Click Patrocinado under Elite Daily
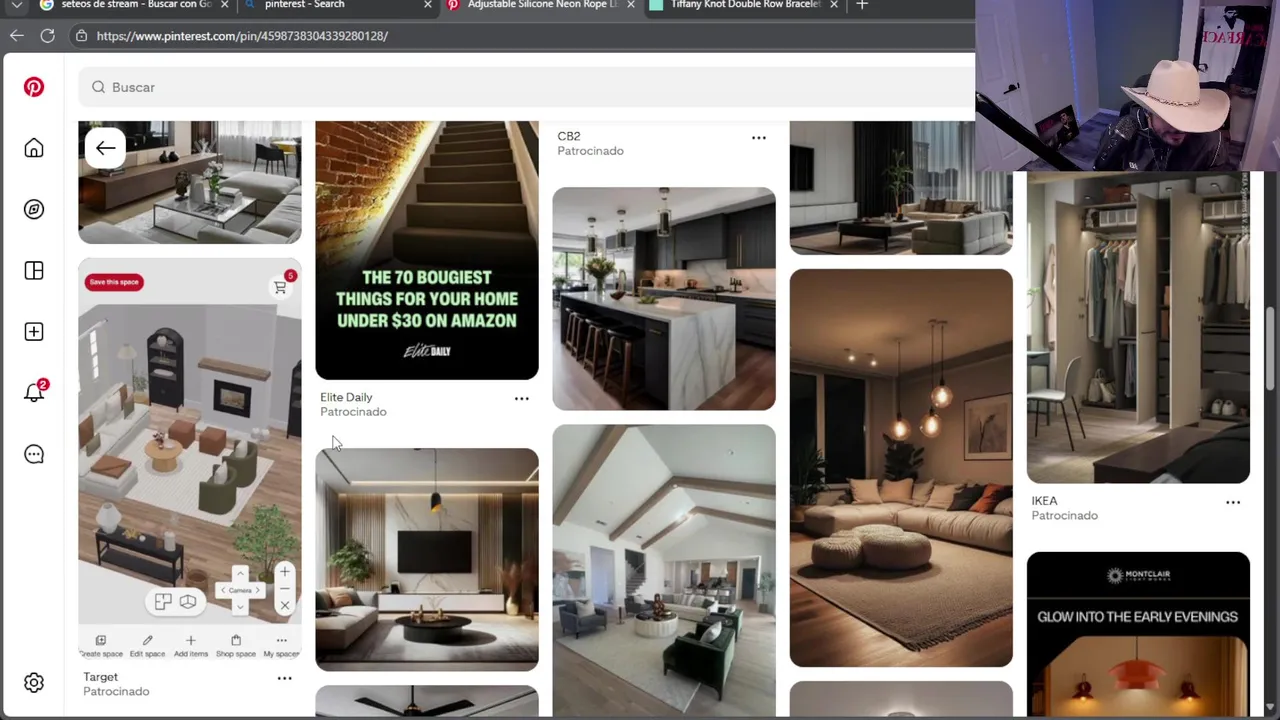1280x720 pixels. pos(353,412)
